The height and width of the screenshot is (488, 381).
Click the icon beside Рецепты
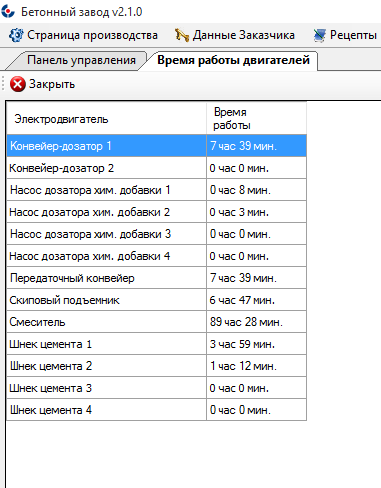pos(320,35)
